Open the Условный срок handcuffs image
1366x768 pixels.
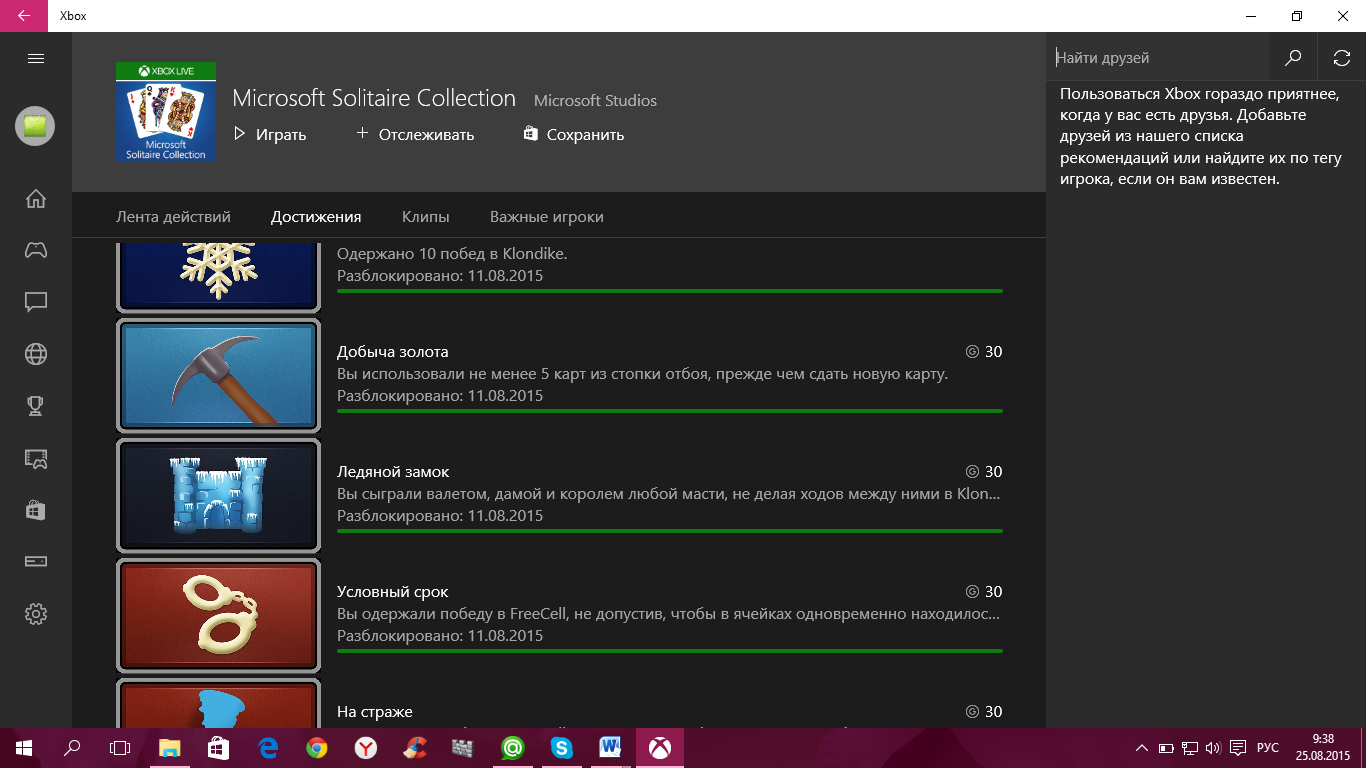(219, 615)
